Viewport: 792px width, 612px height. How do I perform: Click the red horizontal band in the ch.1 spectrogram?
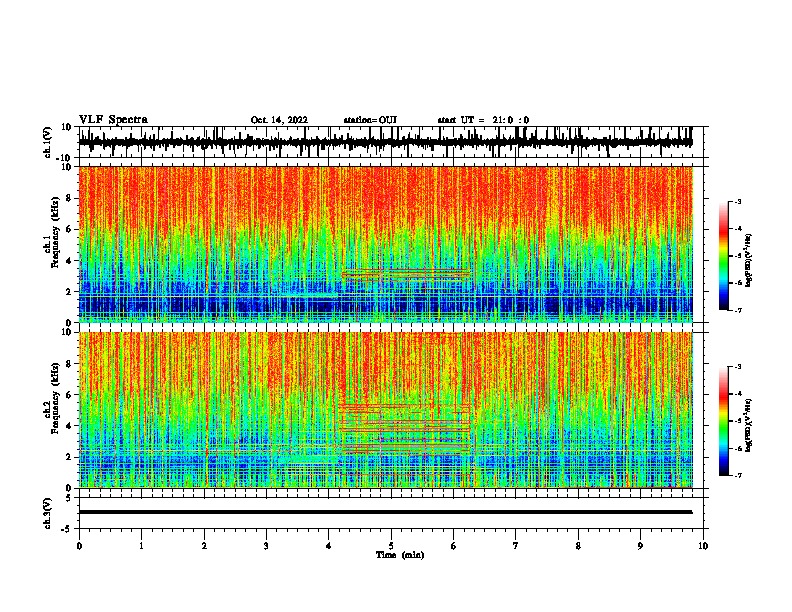click(x=406, y=274)
